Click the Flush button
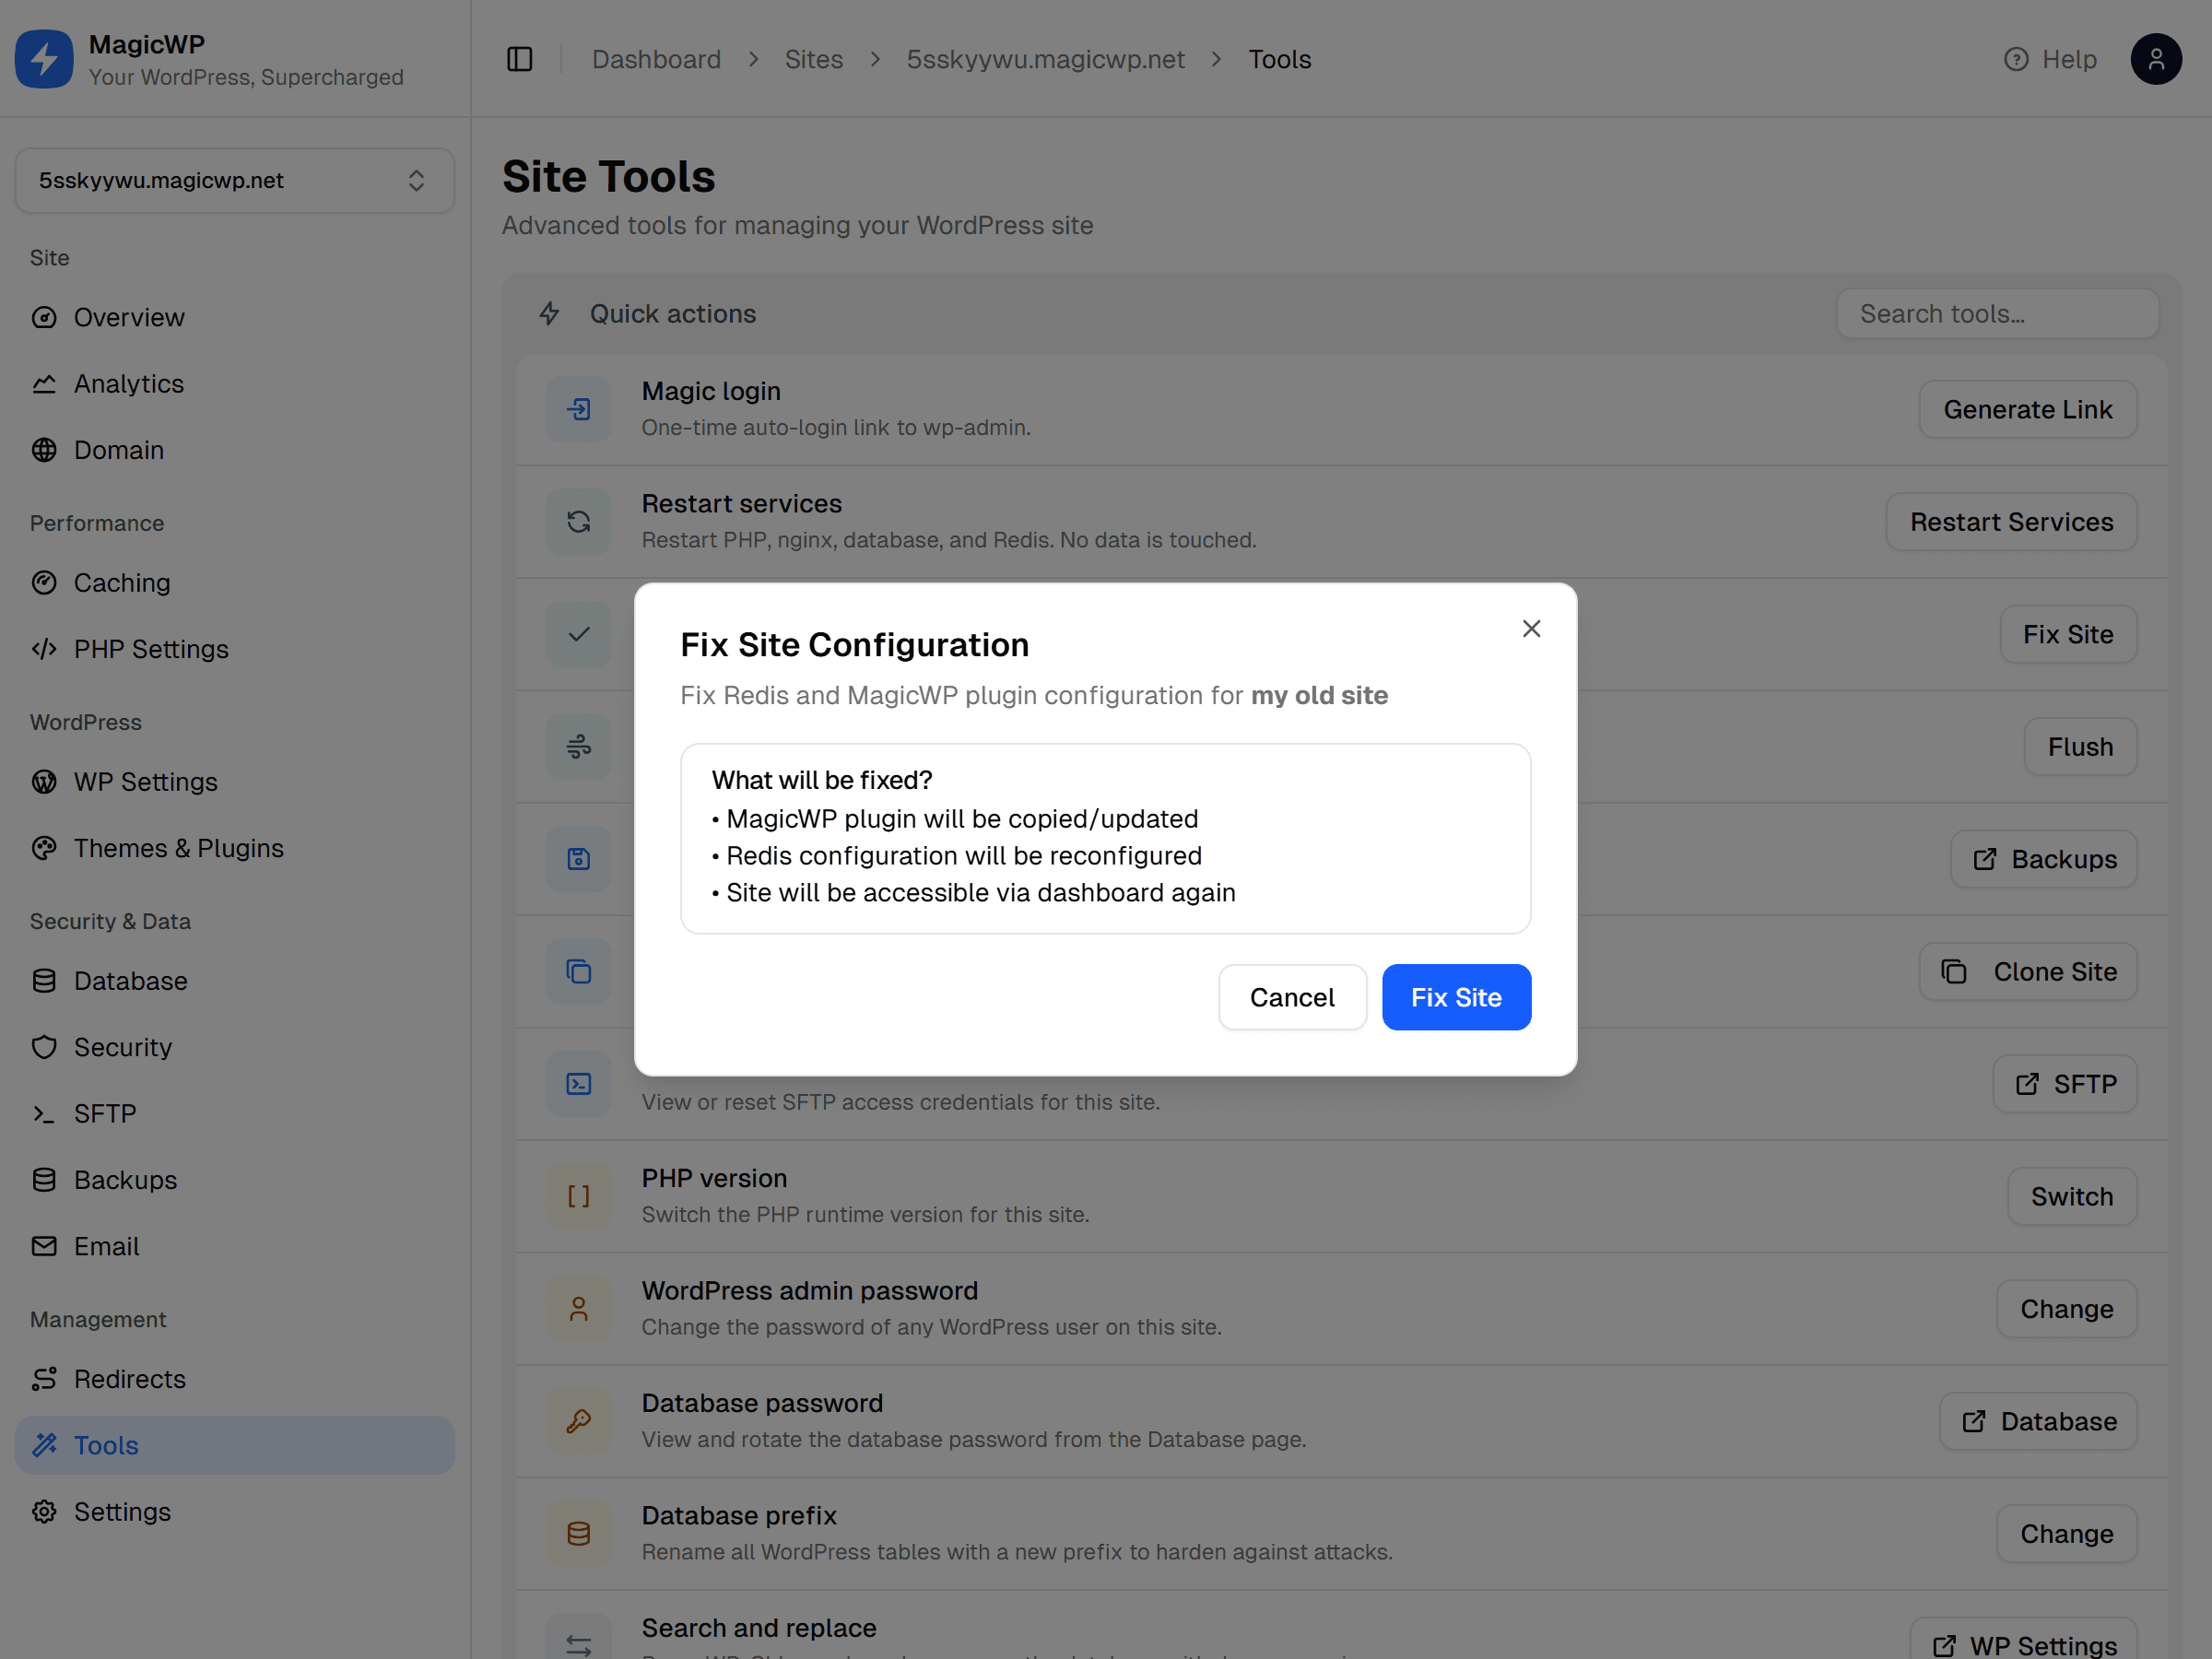This screenshot has width=2212, height=1659. pyautogui.click(x=2080, y=747)
